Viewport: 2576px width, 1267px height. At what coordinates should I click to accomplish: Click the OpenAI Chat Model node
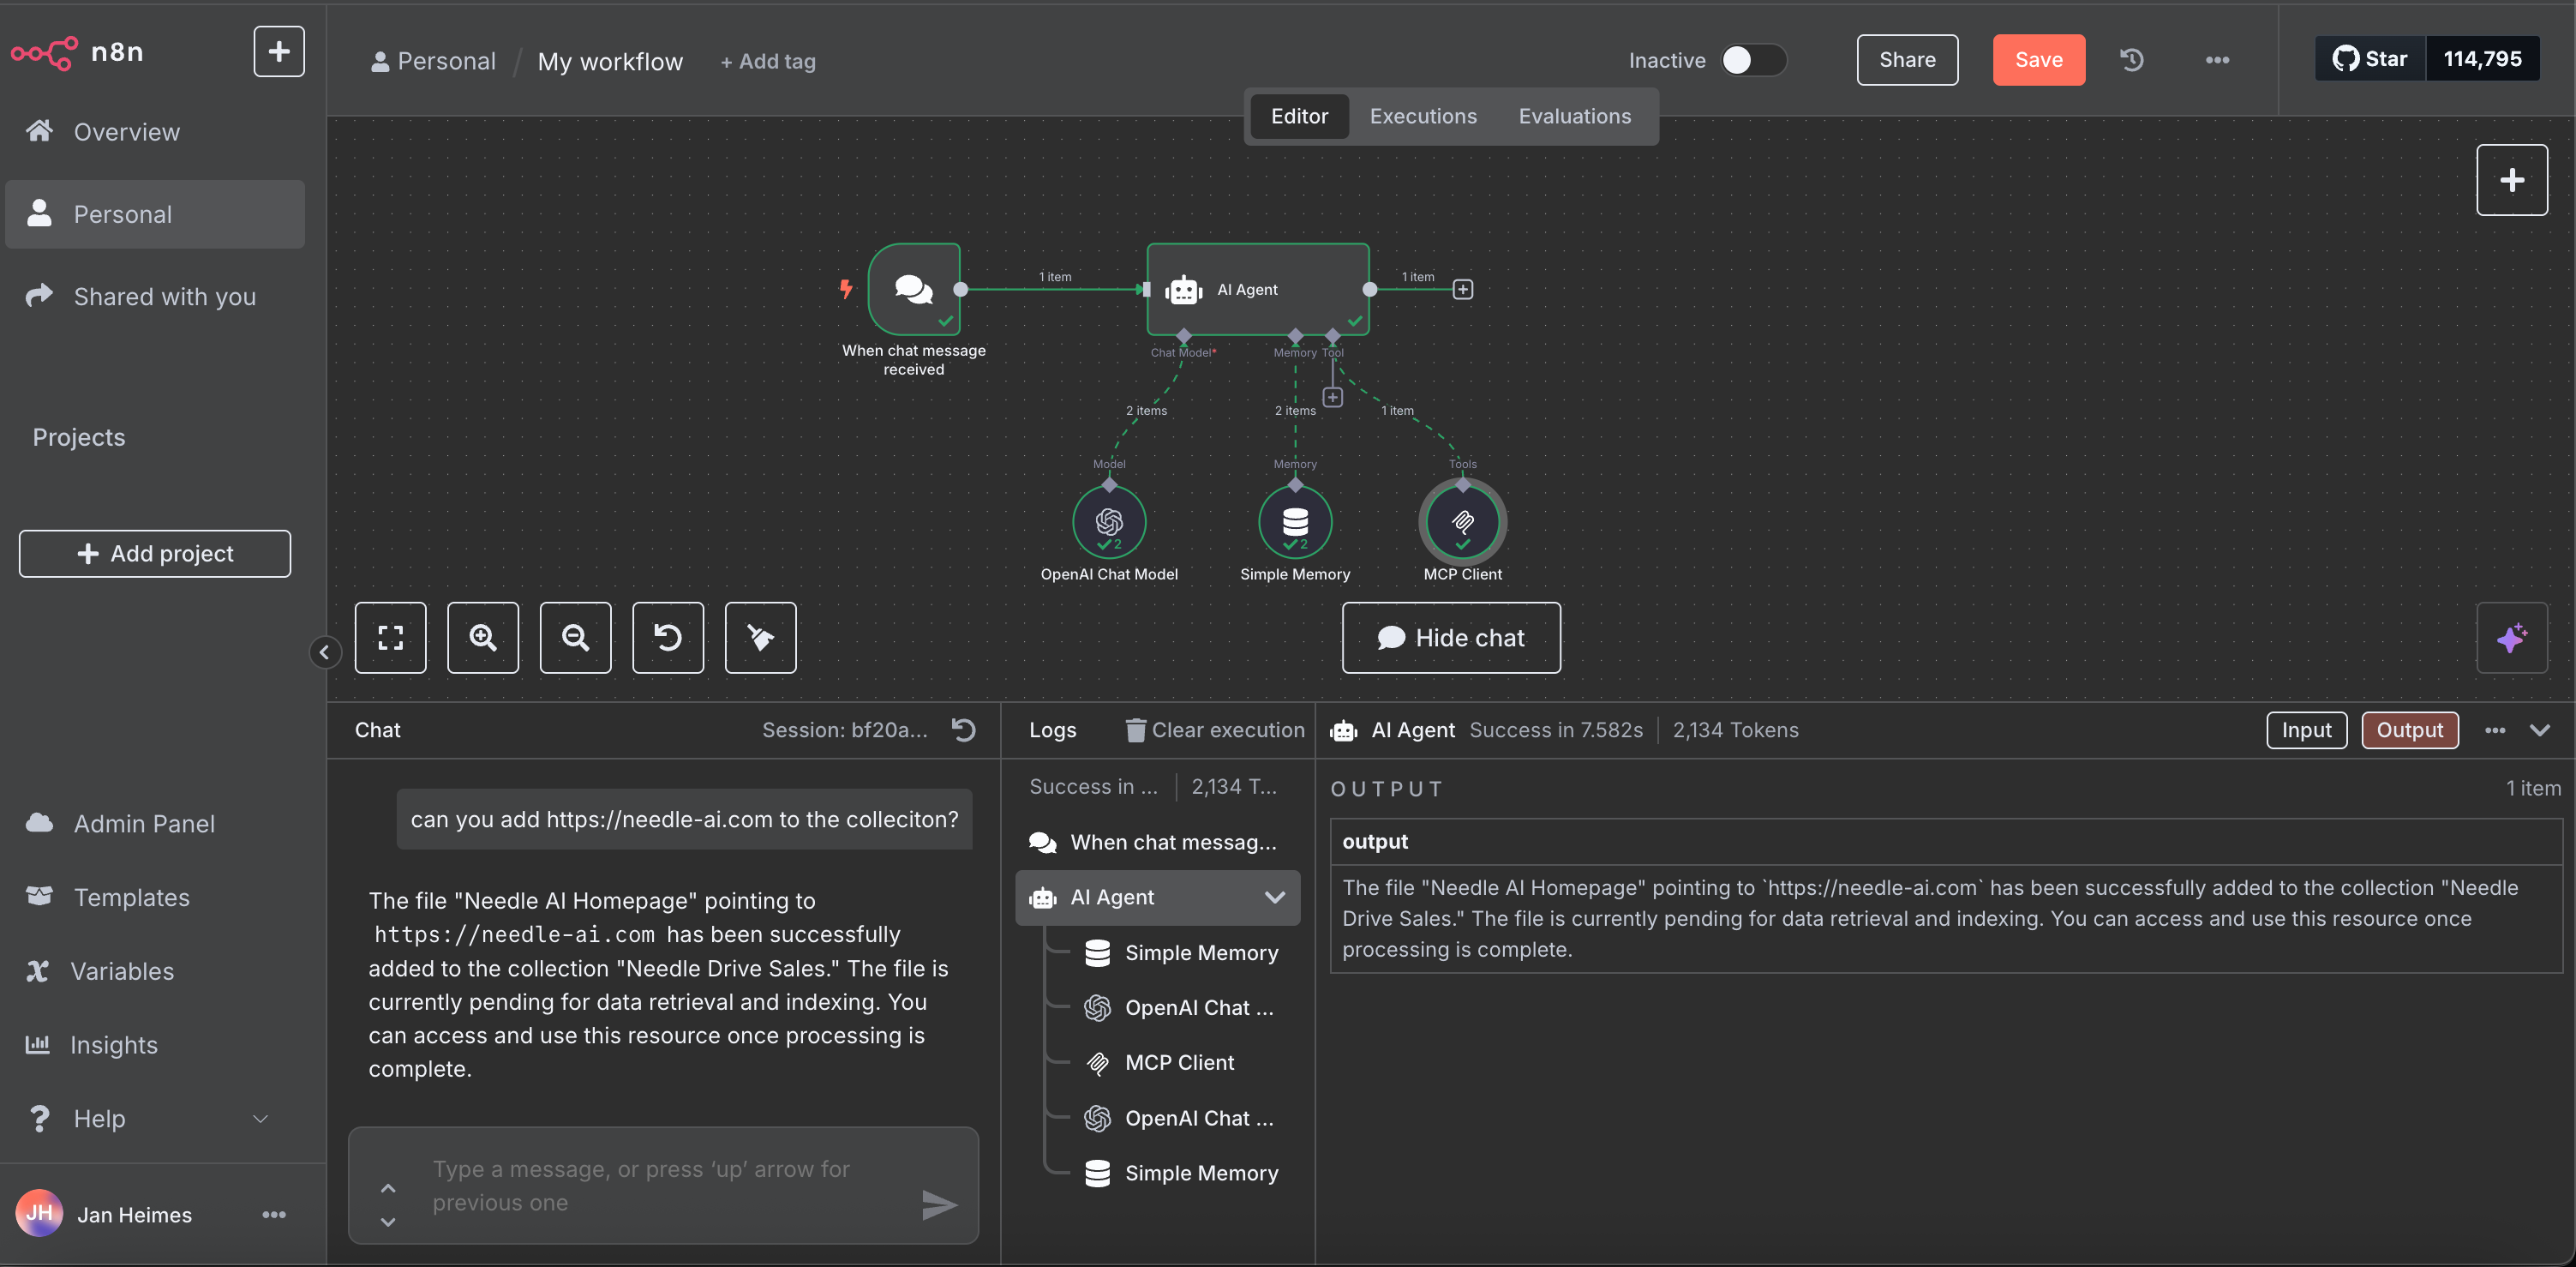tap(1108, 522)
